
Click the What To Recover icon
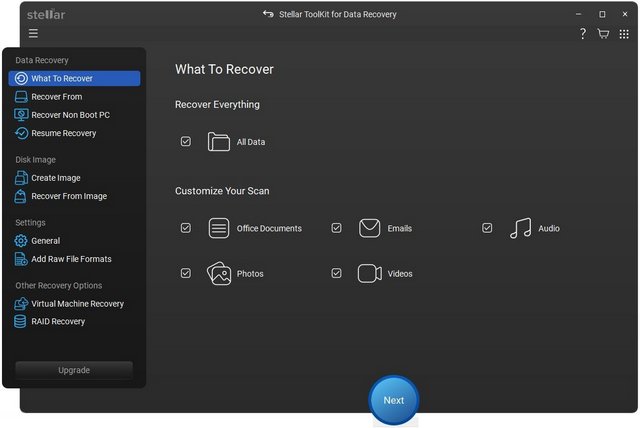coord(21,78)
